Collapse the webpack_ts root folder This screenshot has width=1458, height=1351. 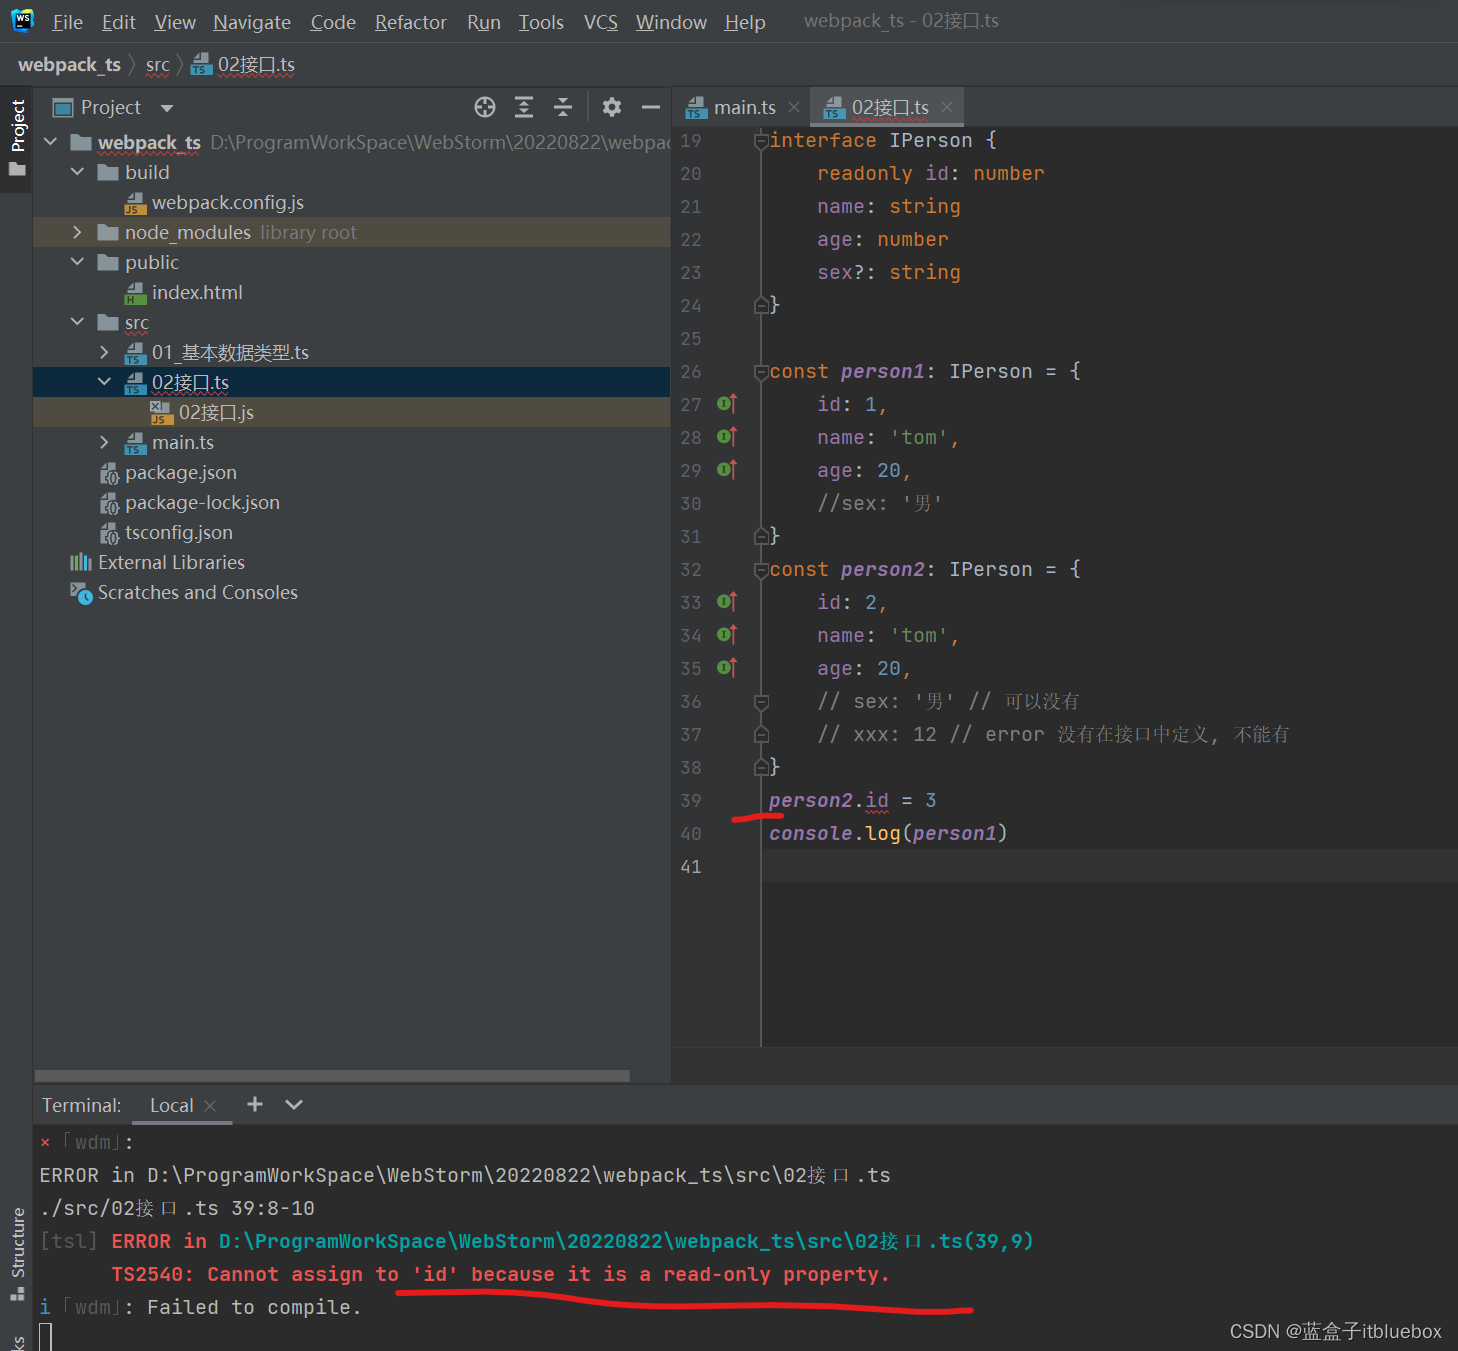pyautogui.click(x=51, y=142)
